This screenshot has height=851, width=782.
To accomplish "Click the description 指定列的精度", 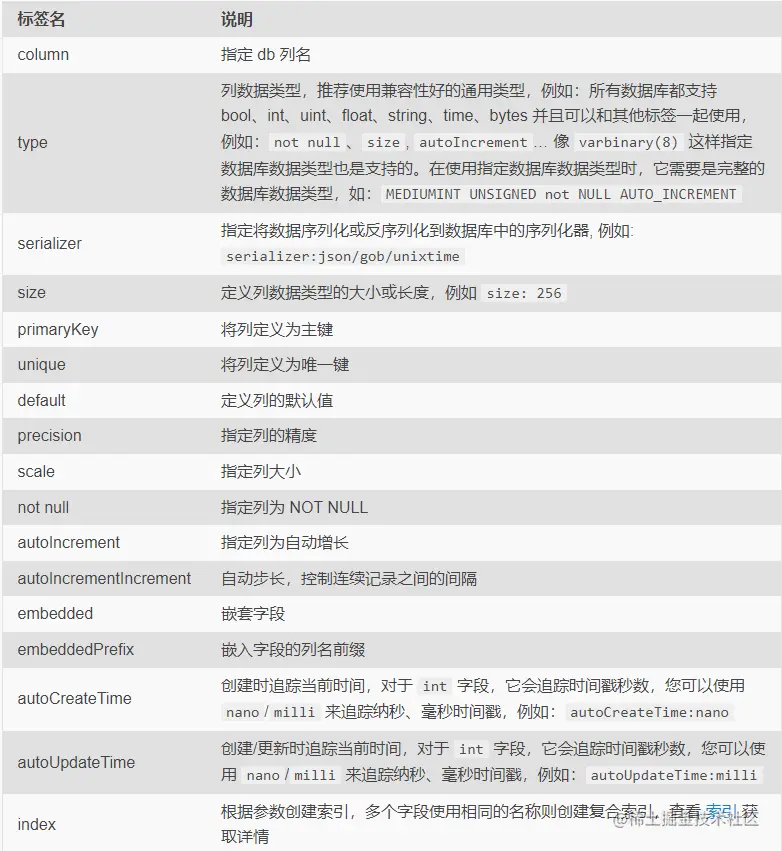I will coord(269,435).
